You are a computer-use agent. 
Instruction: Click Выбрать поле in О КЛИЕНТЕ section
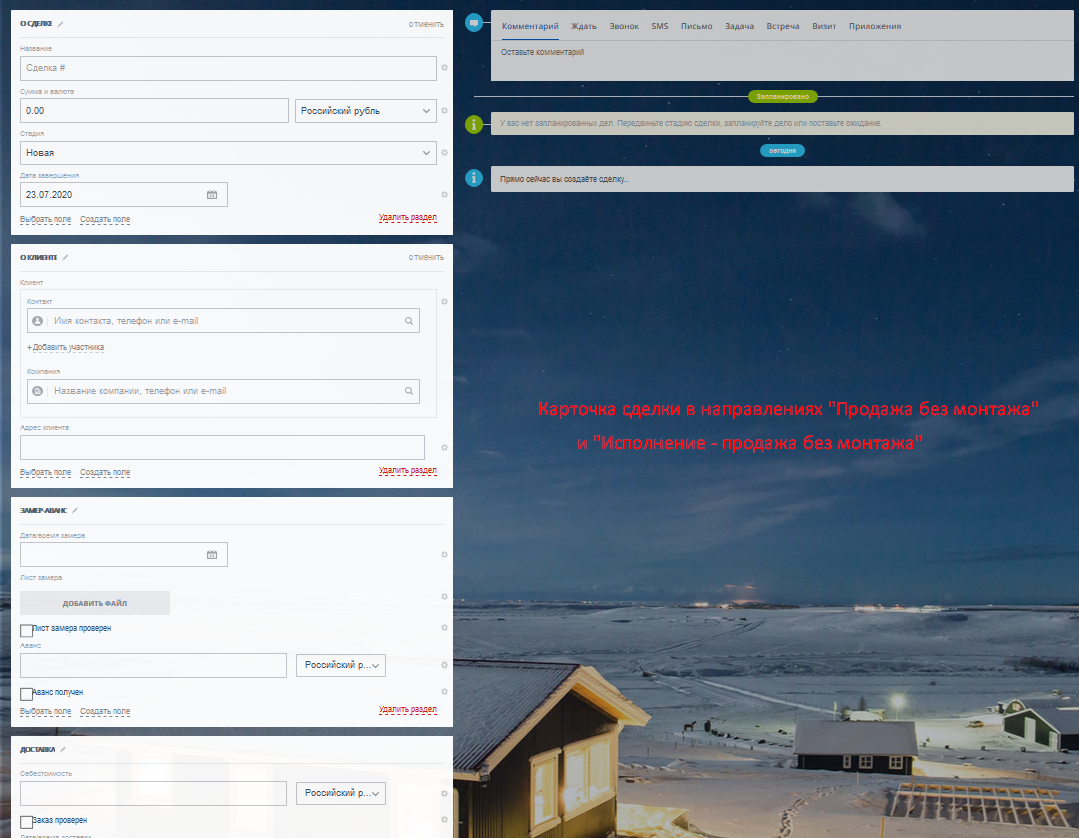(x=45, y=473)
